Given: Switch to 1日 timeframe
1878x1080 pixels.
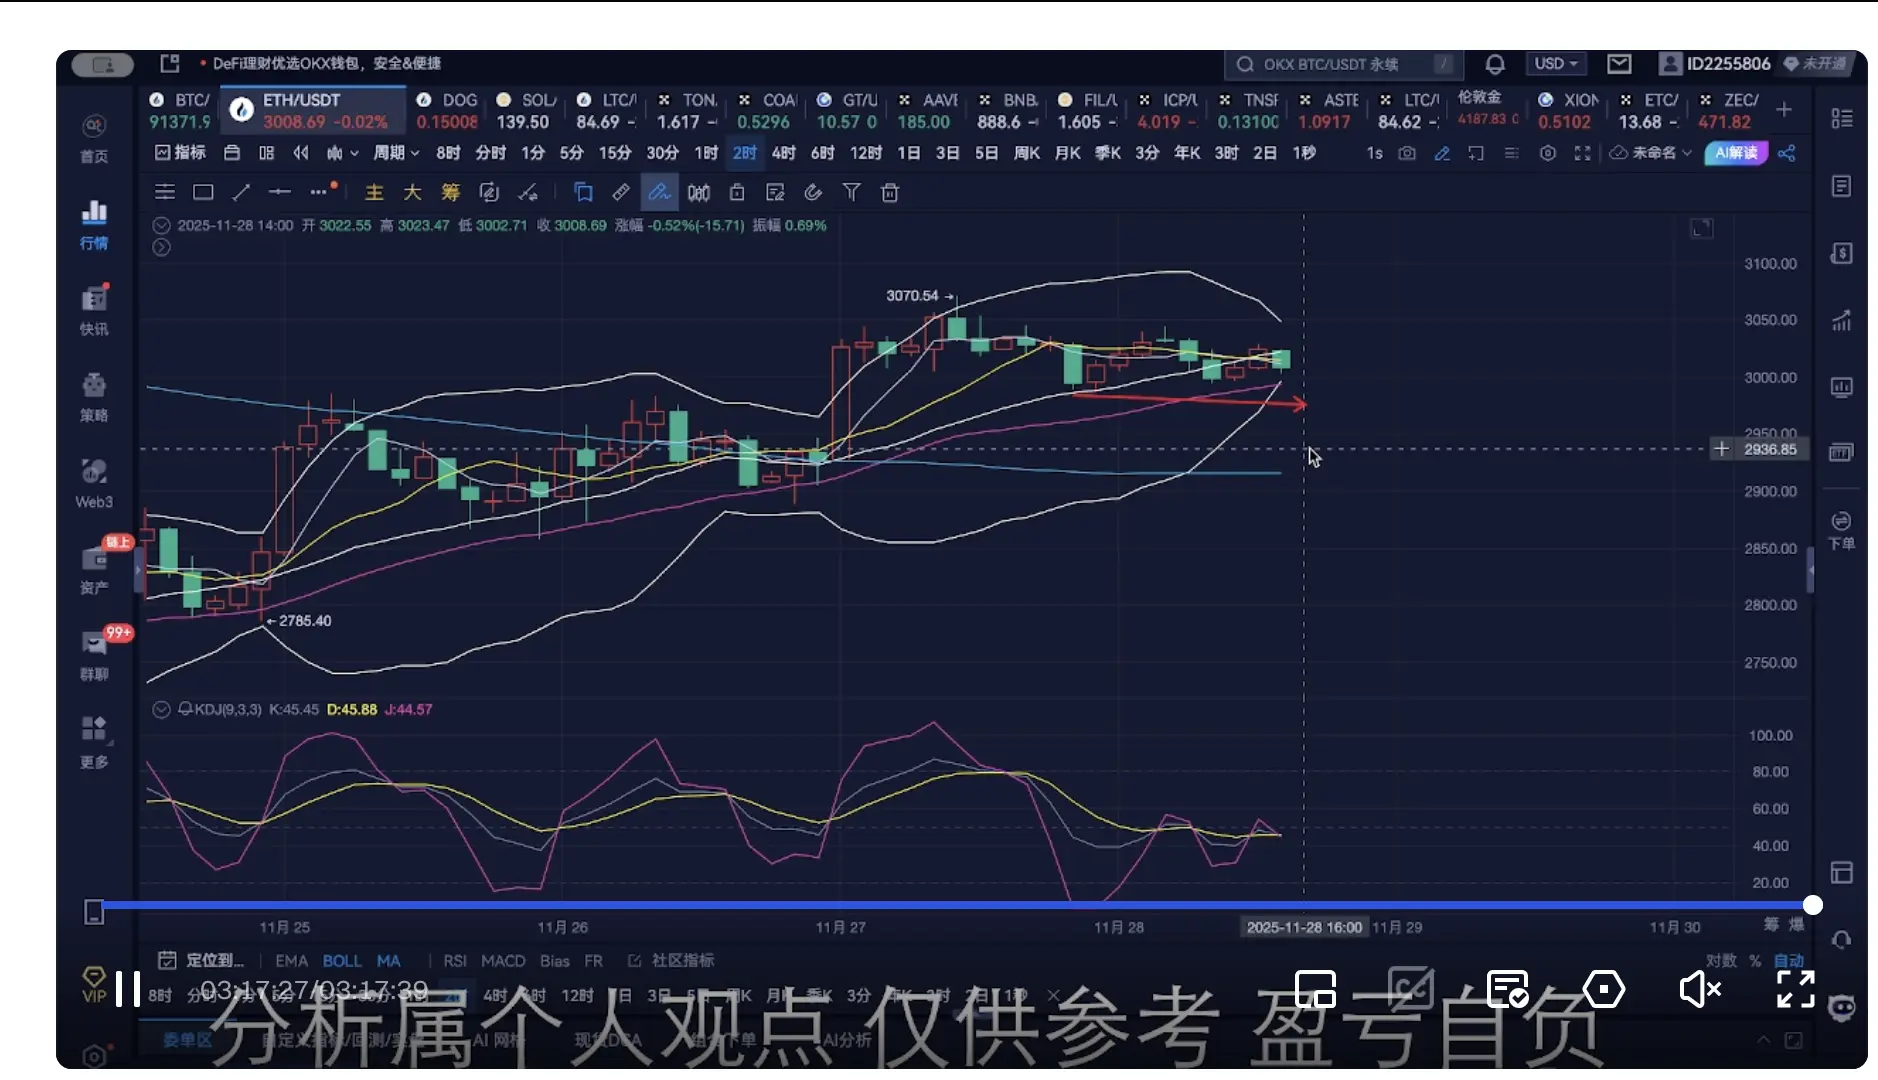Looking at the screenshot, I should [x=908, y=153].
